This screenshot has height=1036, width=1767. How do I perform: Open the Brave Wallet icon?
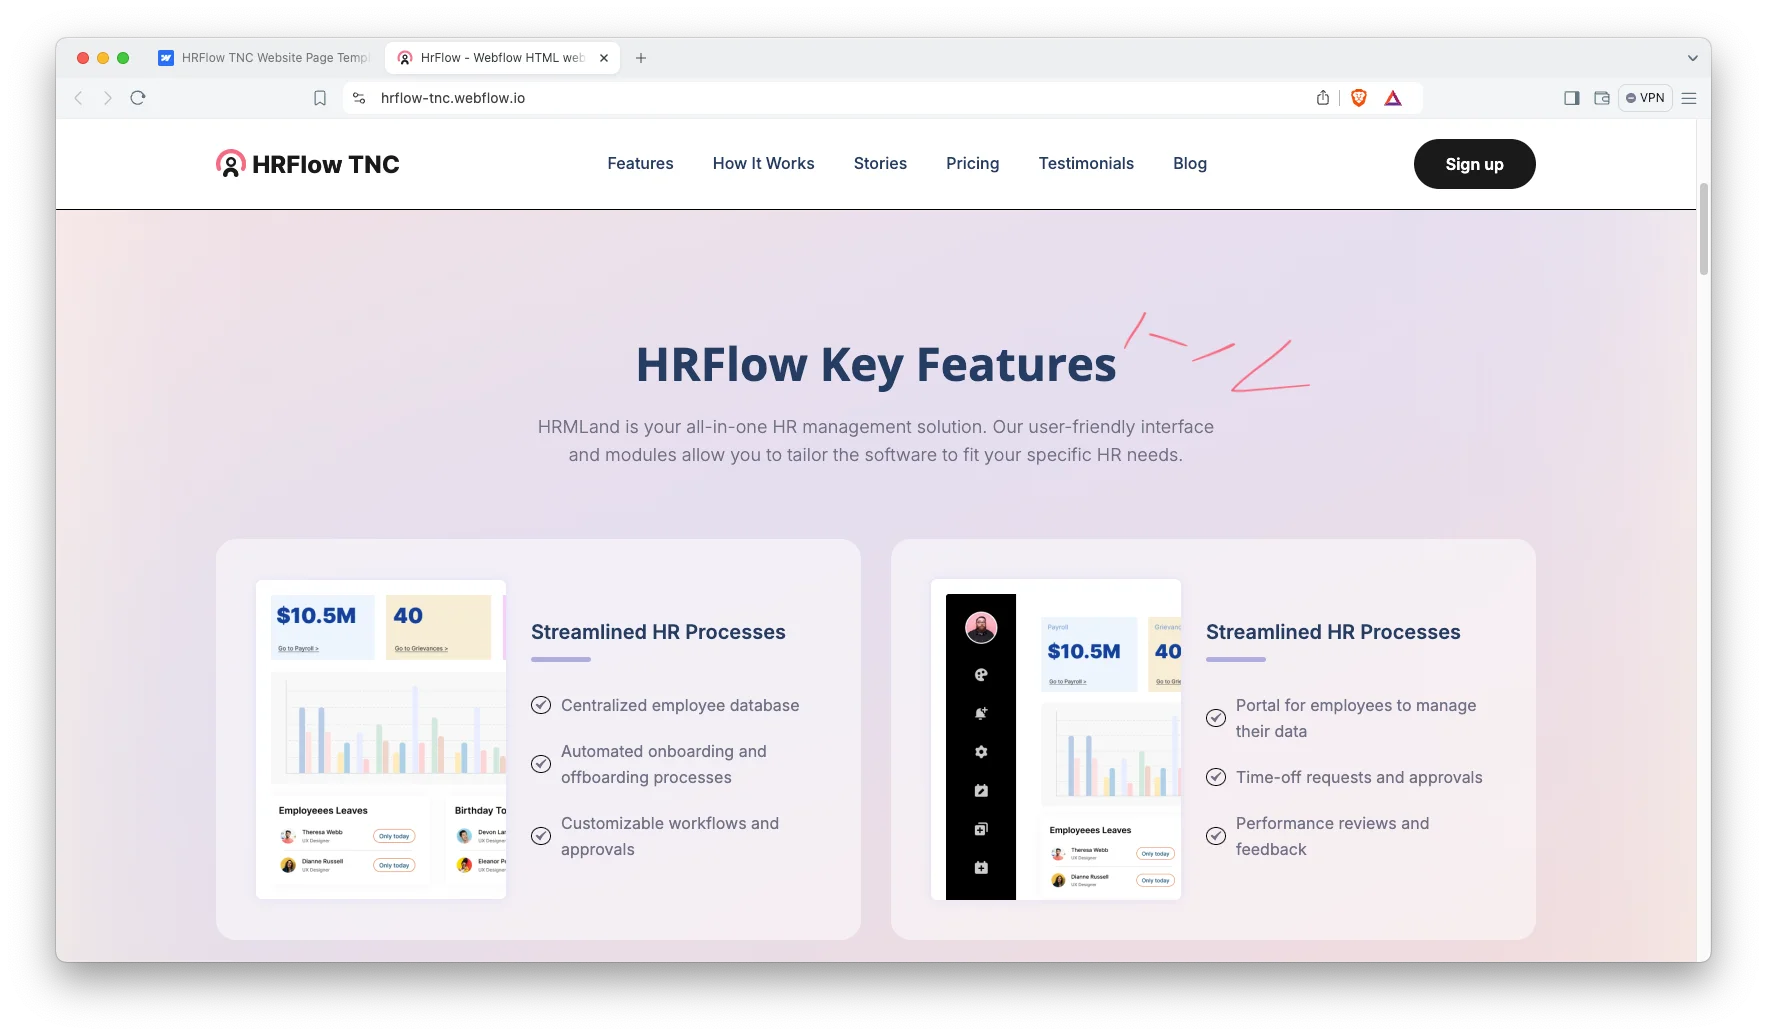pos(1602,98)
